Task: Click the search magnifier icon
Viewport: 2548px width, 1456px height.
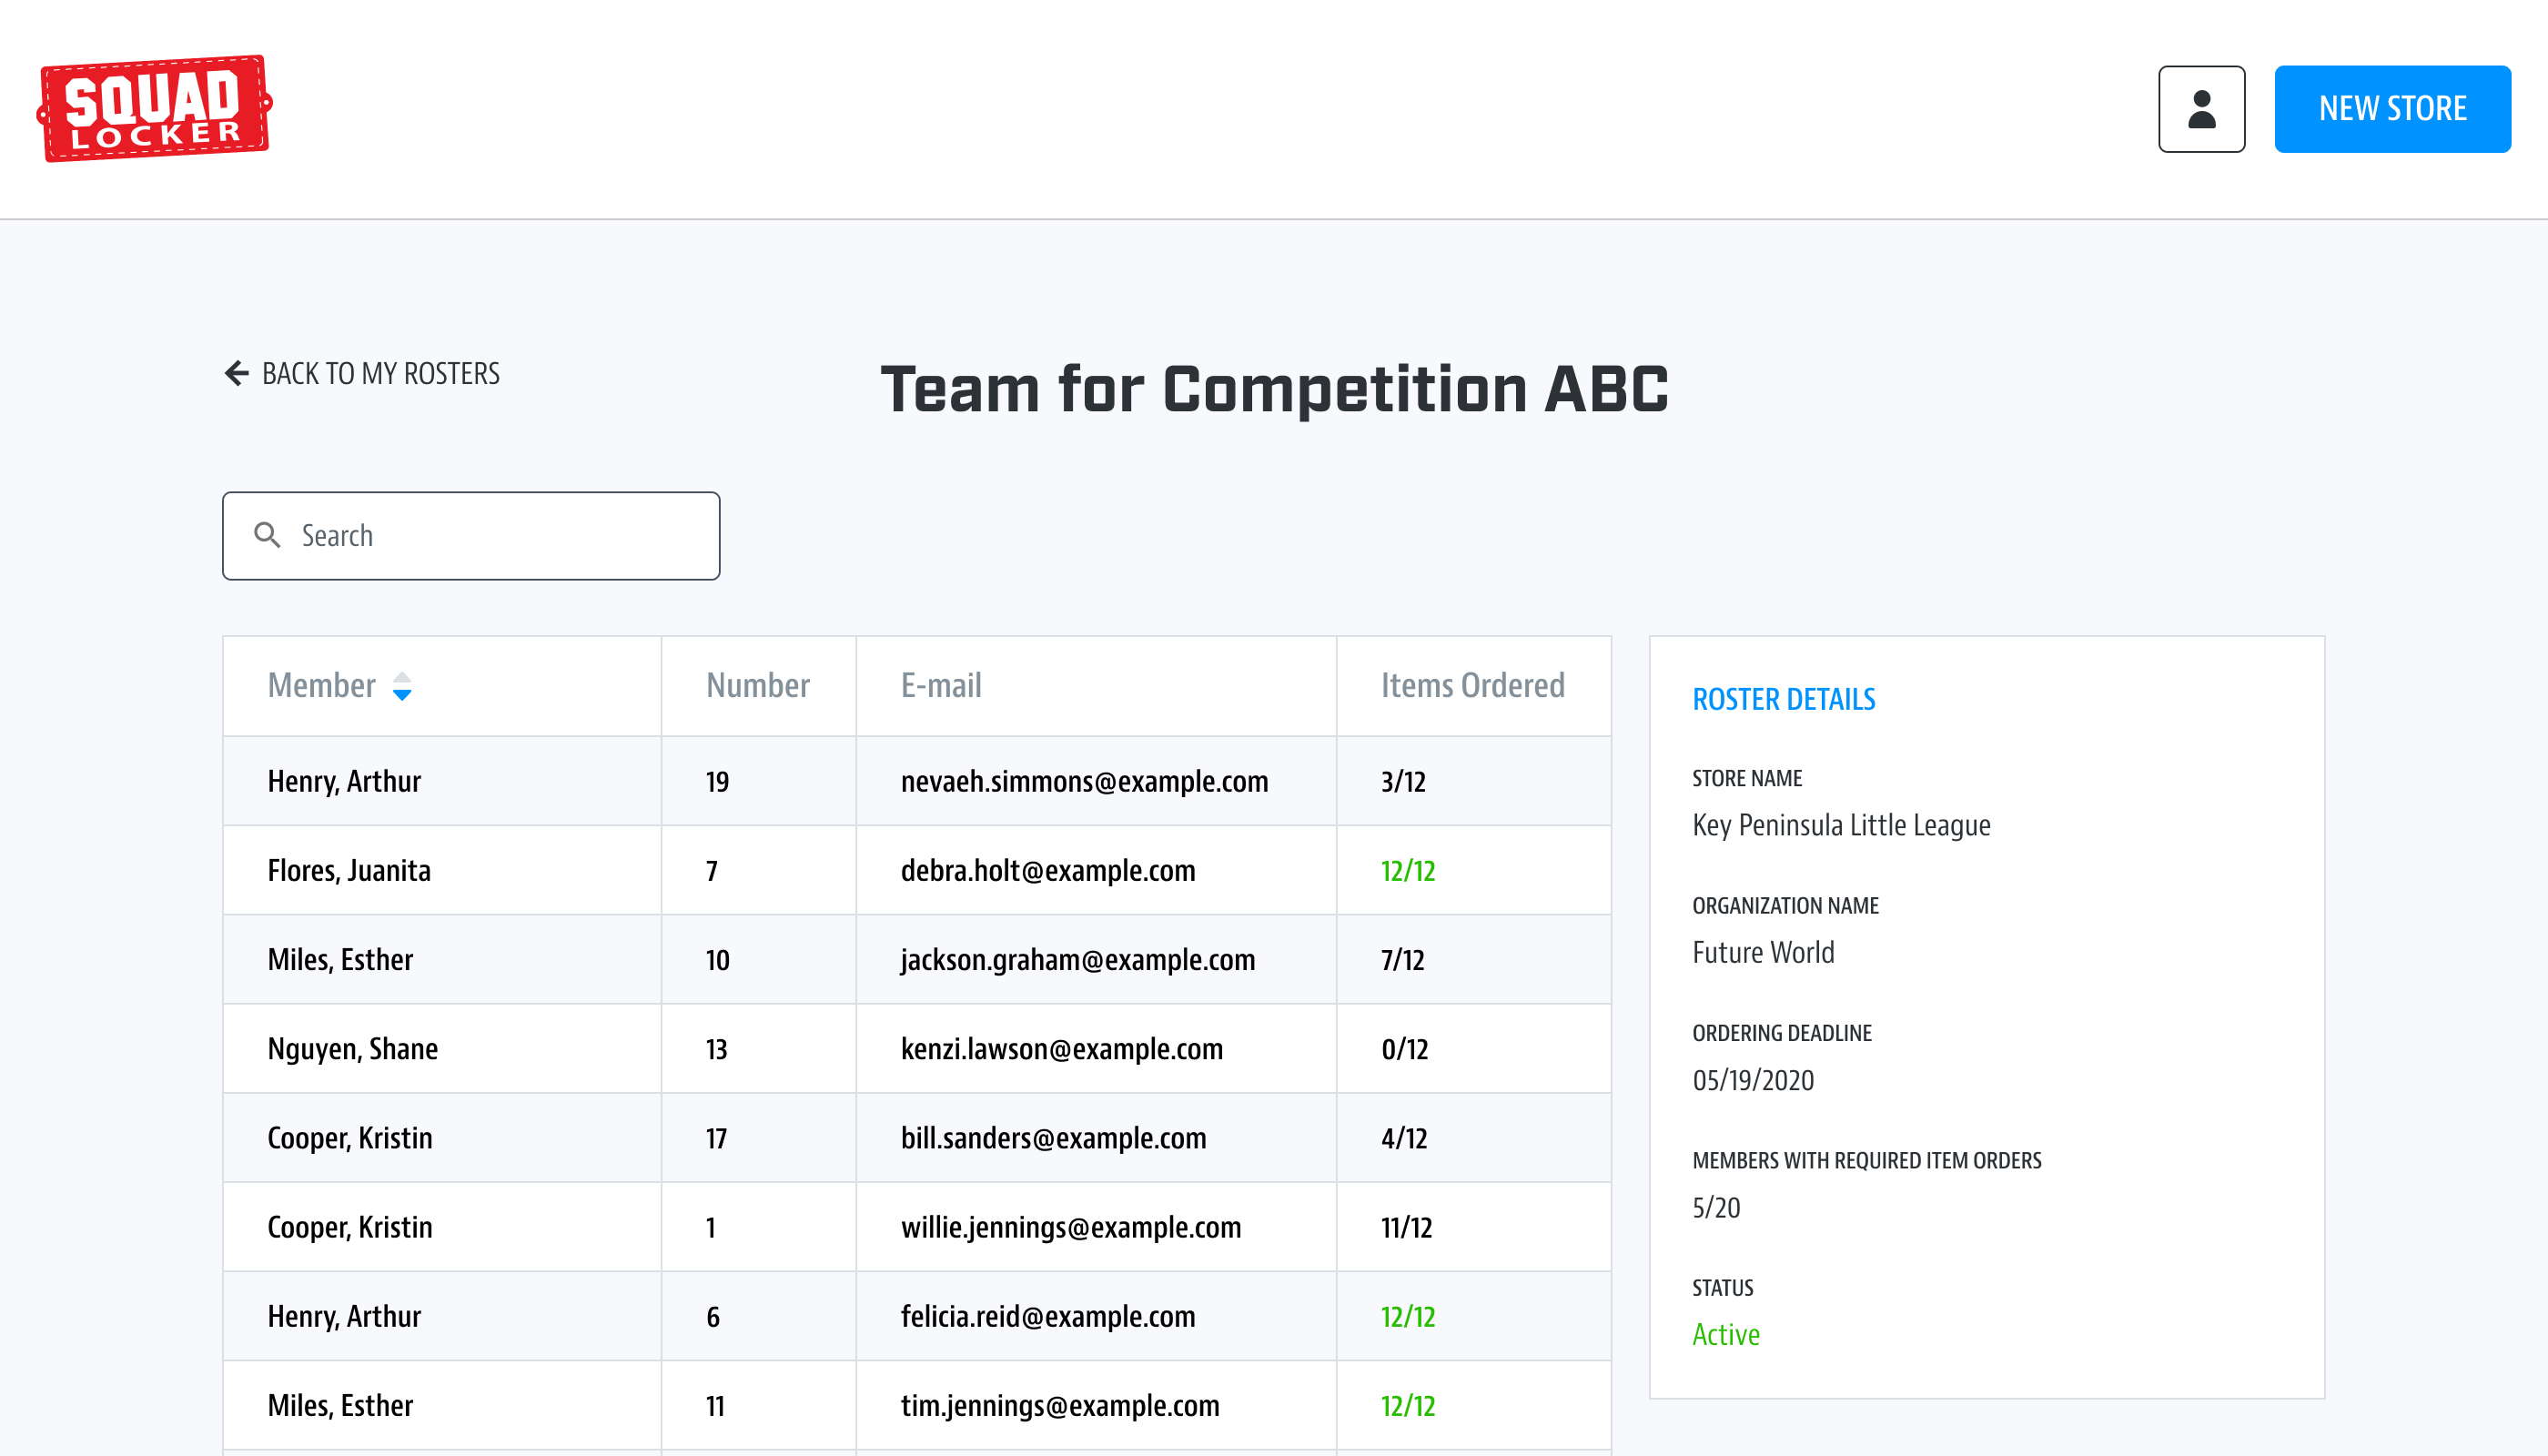Action: 267,535
